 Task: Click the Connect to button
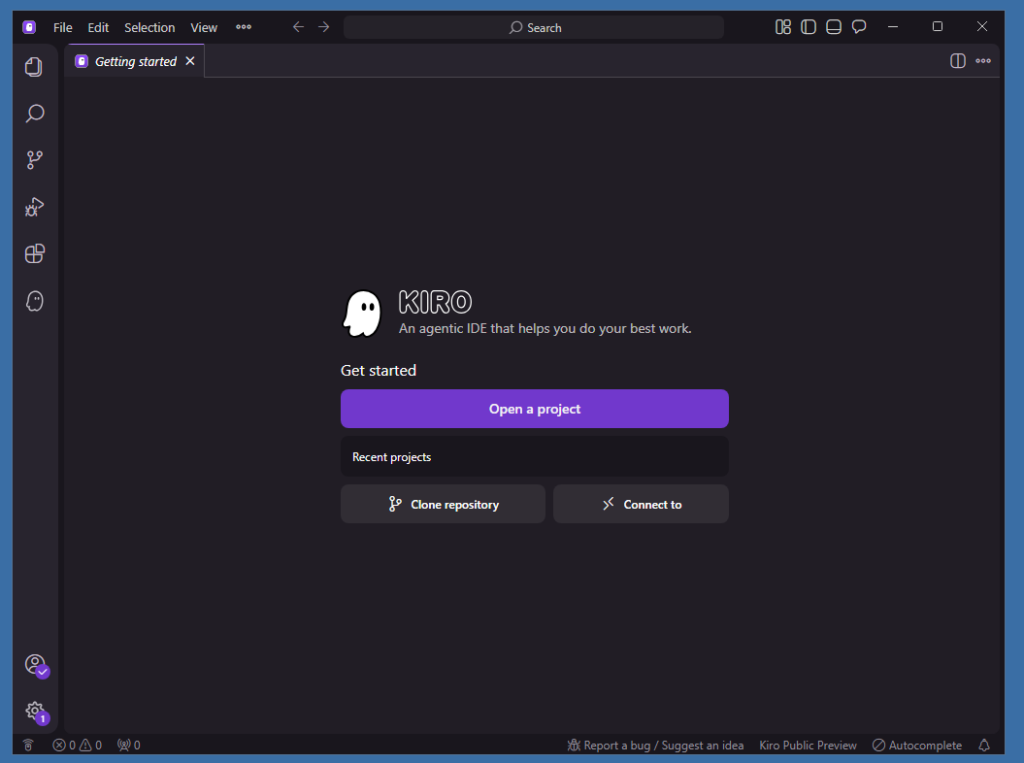pyautogui.click(x=641, y=504)
